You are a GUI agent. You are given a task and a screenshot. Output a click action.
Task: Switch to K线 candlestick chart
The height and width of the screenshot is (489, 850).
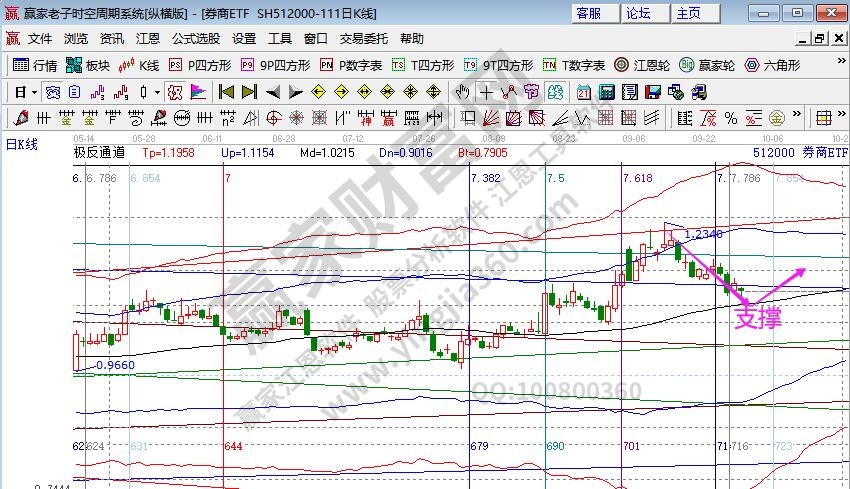tap(139, 65)
